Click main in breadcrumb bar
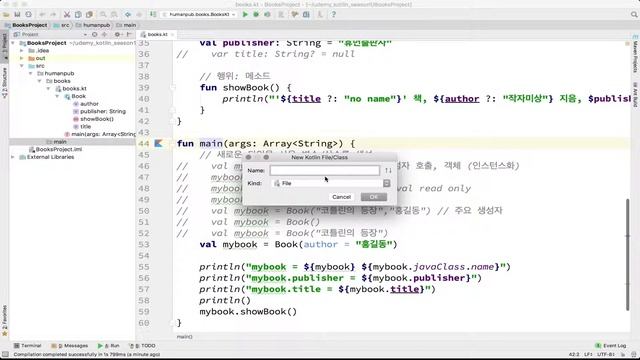Viewport: 640px width, 360px height. [x=126, y=25]
